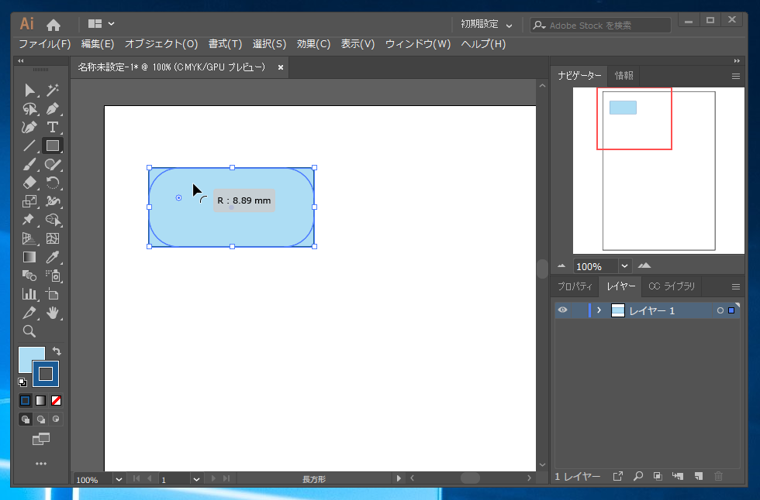The height and width of the screenshot is (500, 760).
Task: Select the Type tool
Action: click(x=52, y=127)
